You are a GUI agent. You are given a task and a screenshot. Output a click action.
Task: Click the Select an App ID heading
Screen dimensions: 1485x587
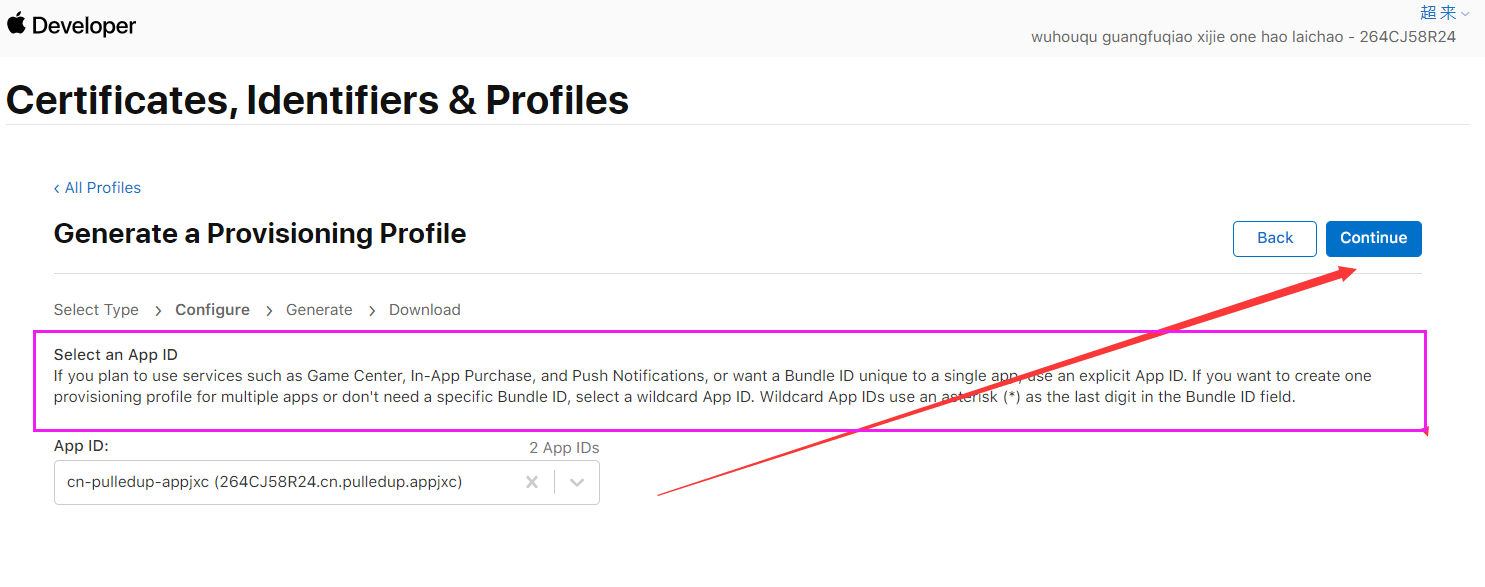point(115,355)
